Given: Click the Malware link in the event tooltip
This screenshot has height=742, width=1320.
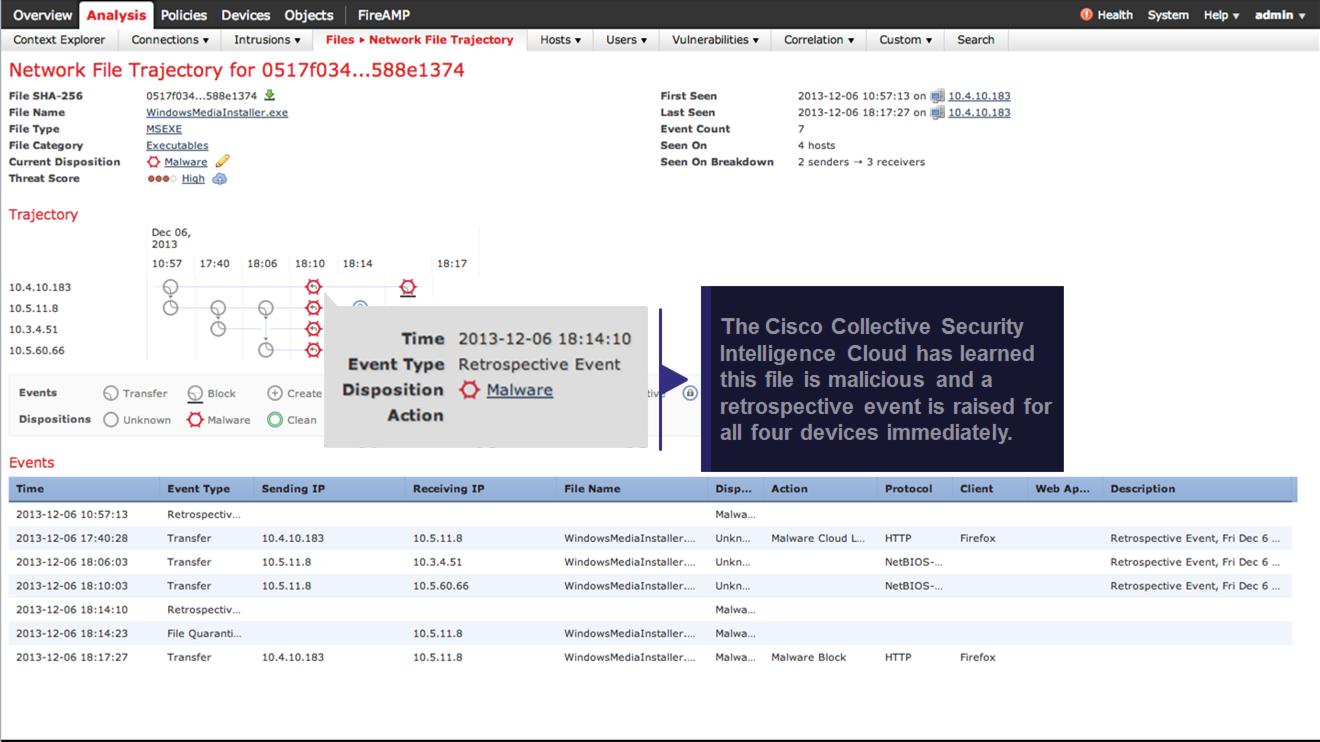Looking at the screenshot, I should pyautogui.click(x=519, y=390).
